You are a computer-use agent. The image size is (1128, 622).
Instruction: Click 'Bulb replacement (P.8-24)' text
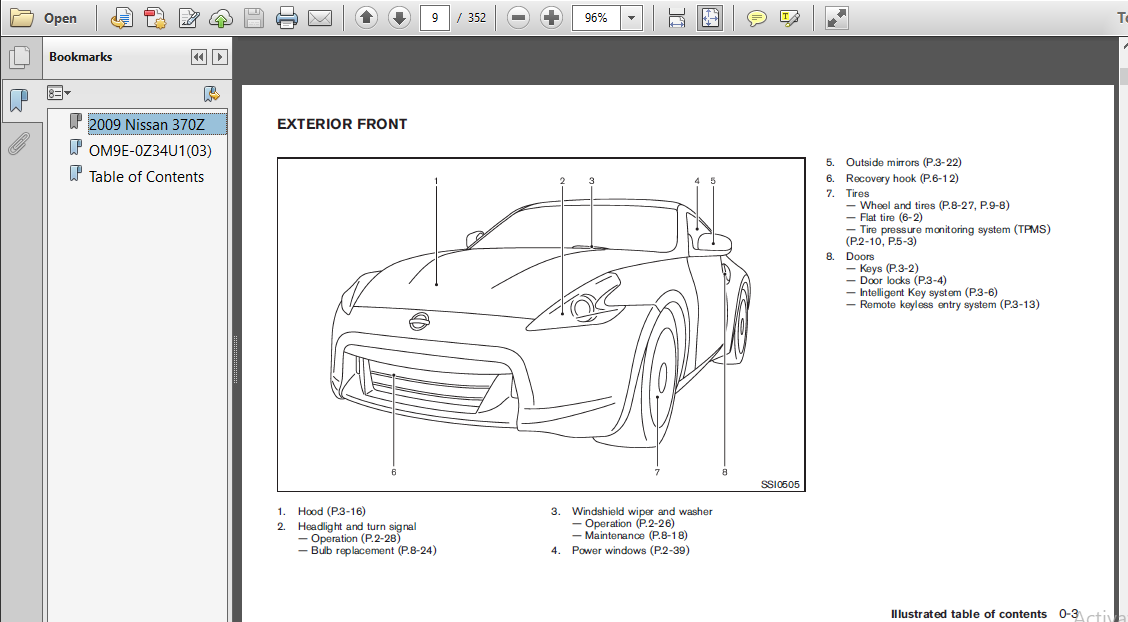point(373,550)
